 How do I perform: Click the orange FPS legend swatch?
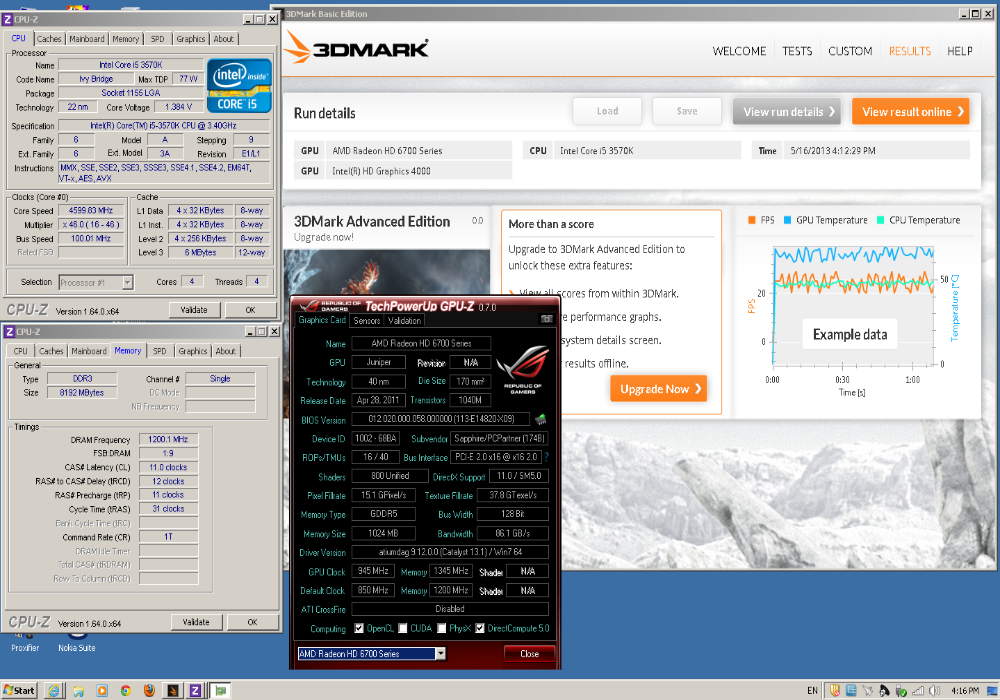point(751,220)
